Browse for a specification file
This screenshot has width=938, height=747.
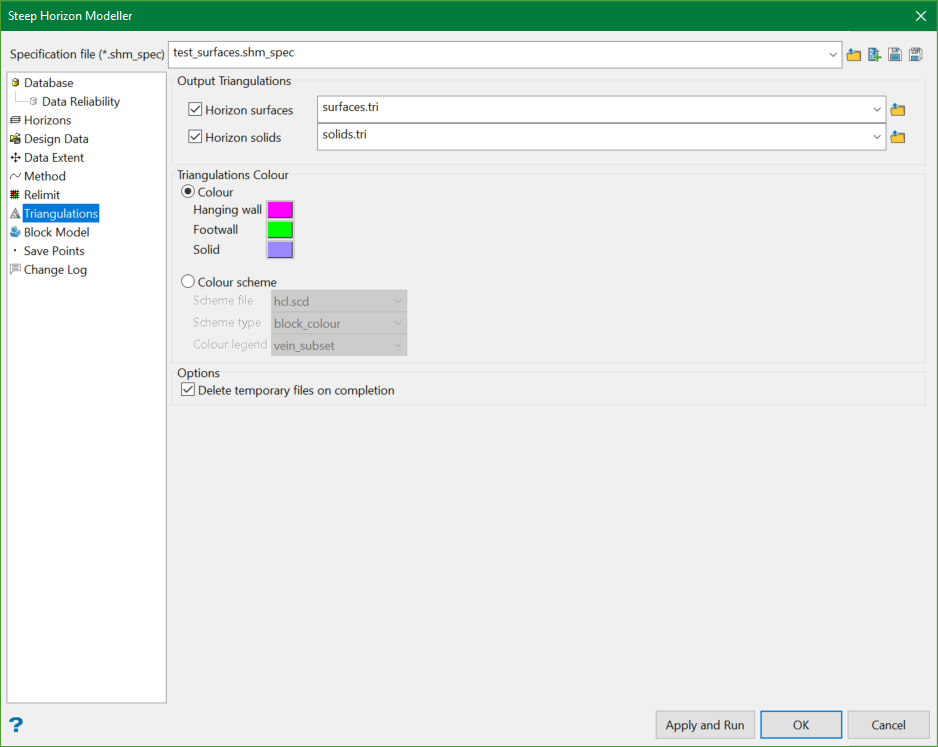coord(853,55)
